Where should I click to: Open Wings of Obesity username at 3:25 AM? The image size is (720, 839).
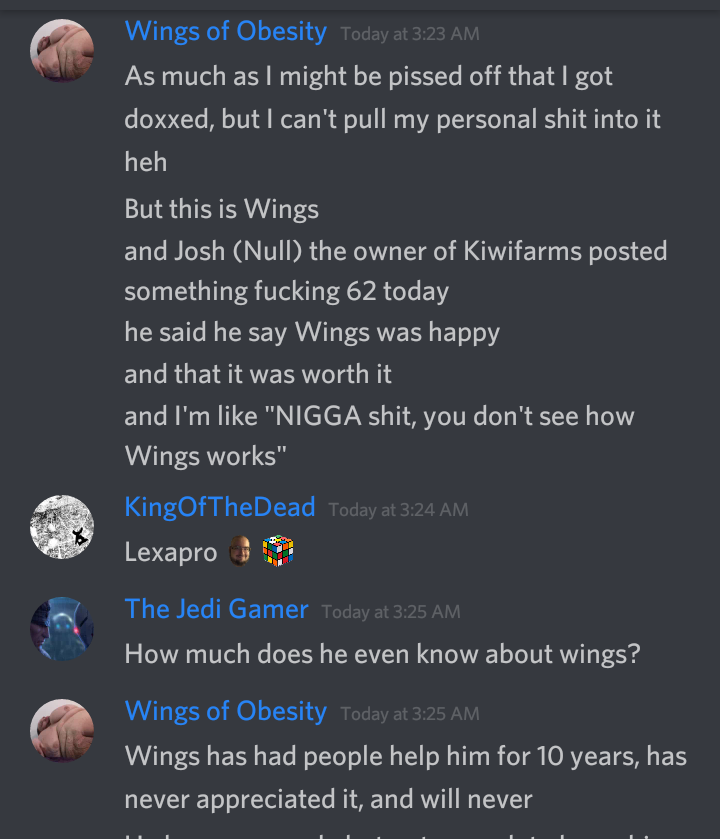pyautogui.click(x=226, y=711)
